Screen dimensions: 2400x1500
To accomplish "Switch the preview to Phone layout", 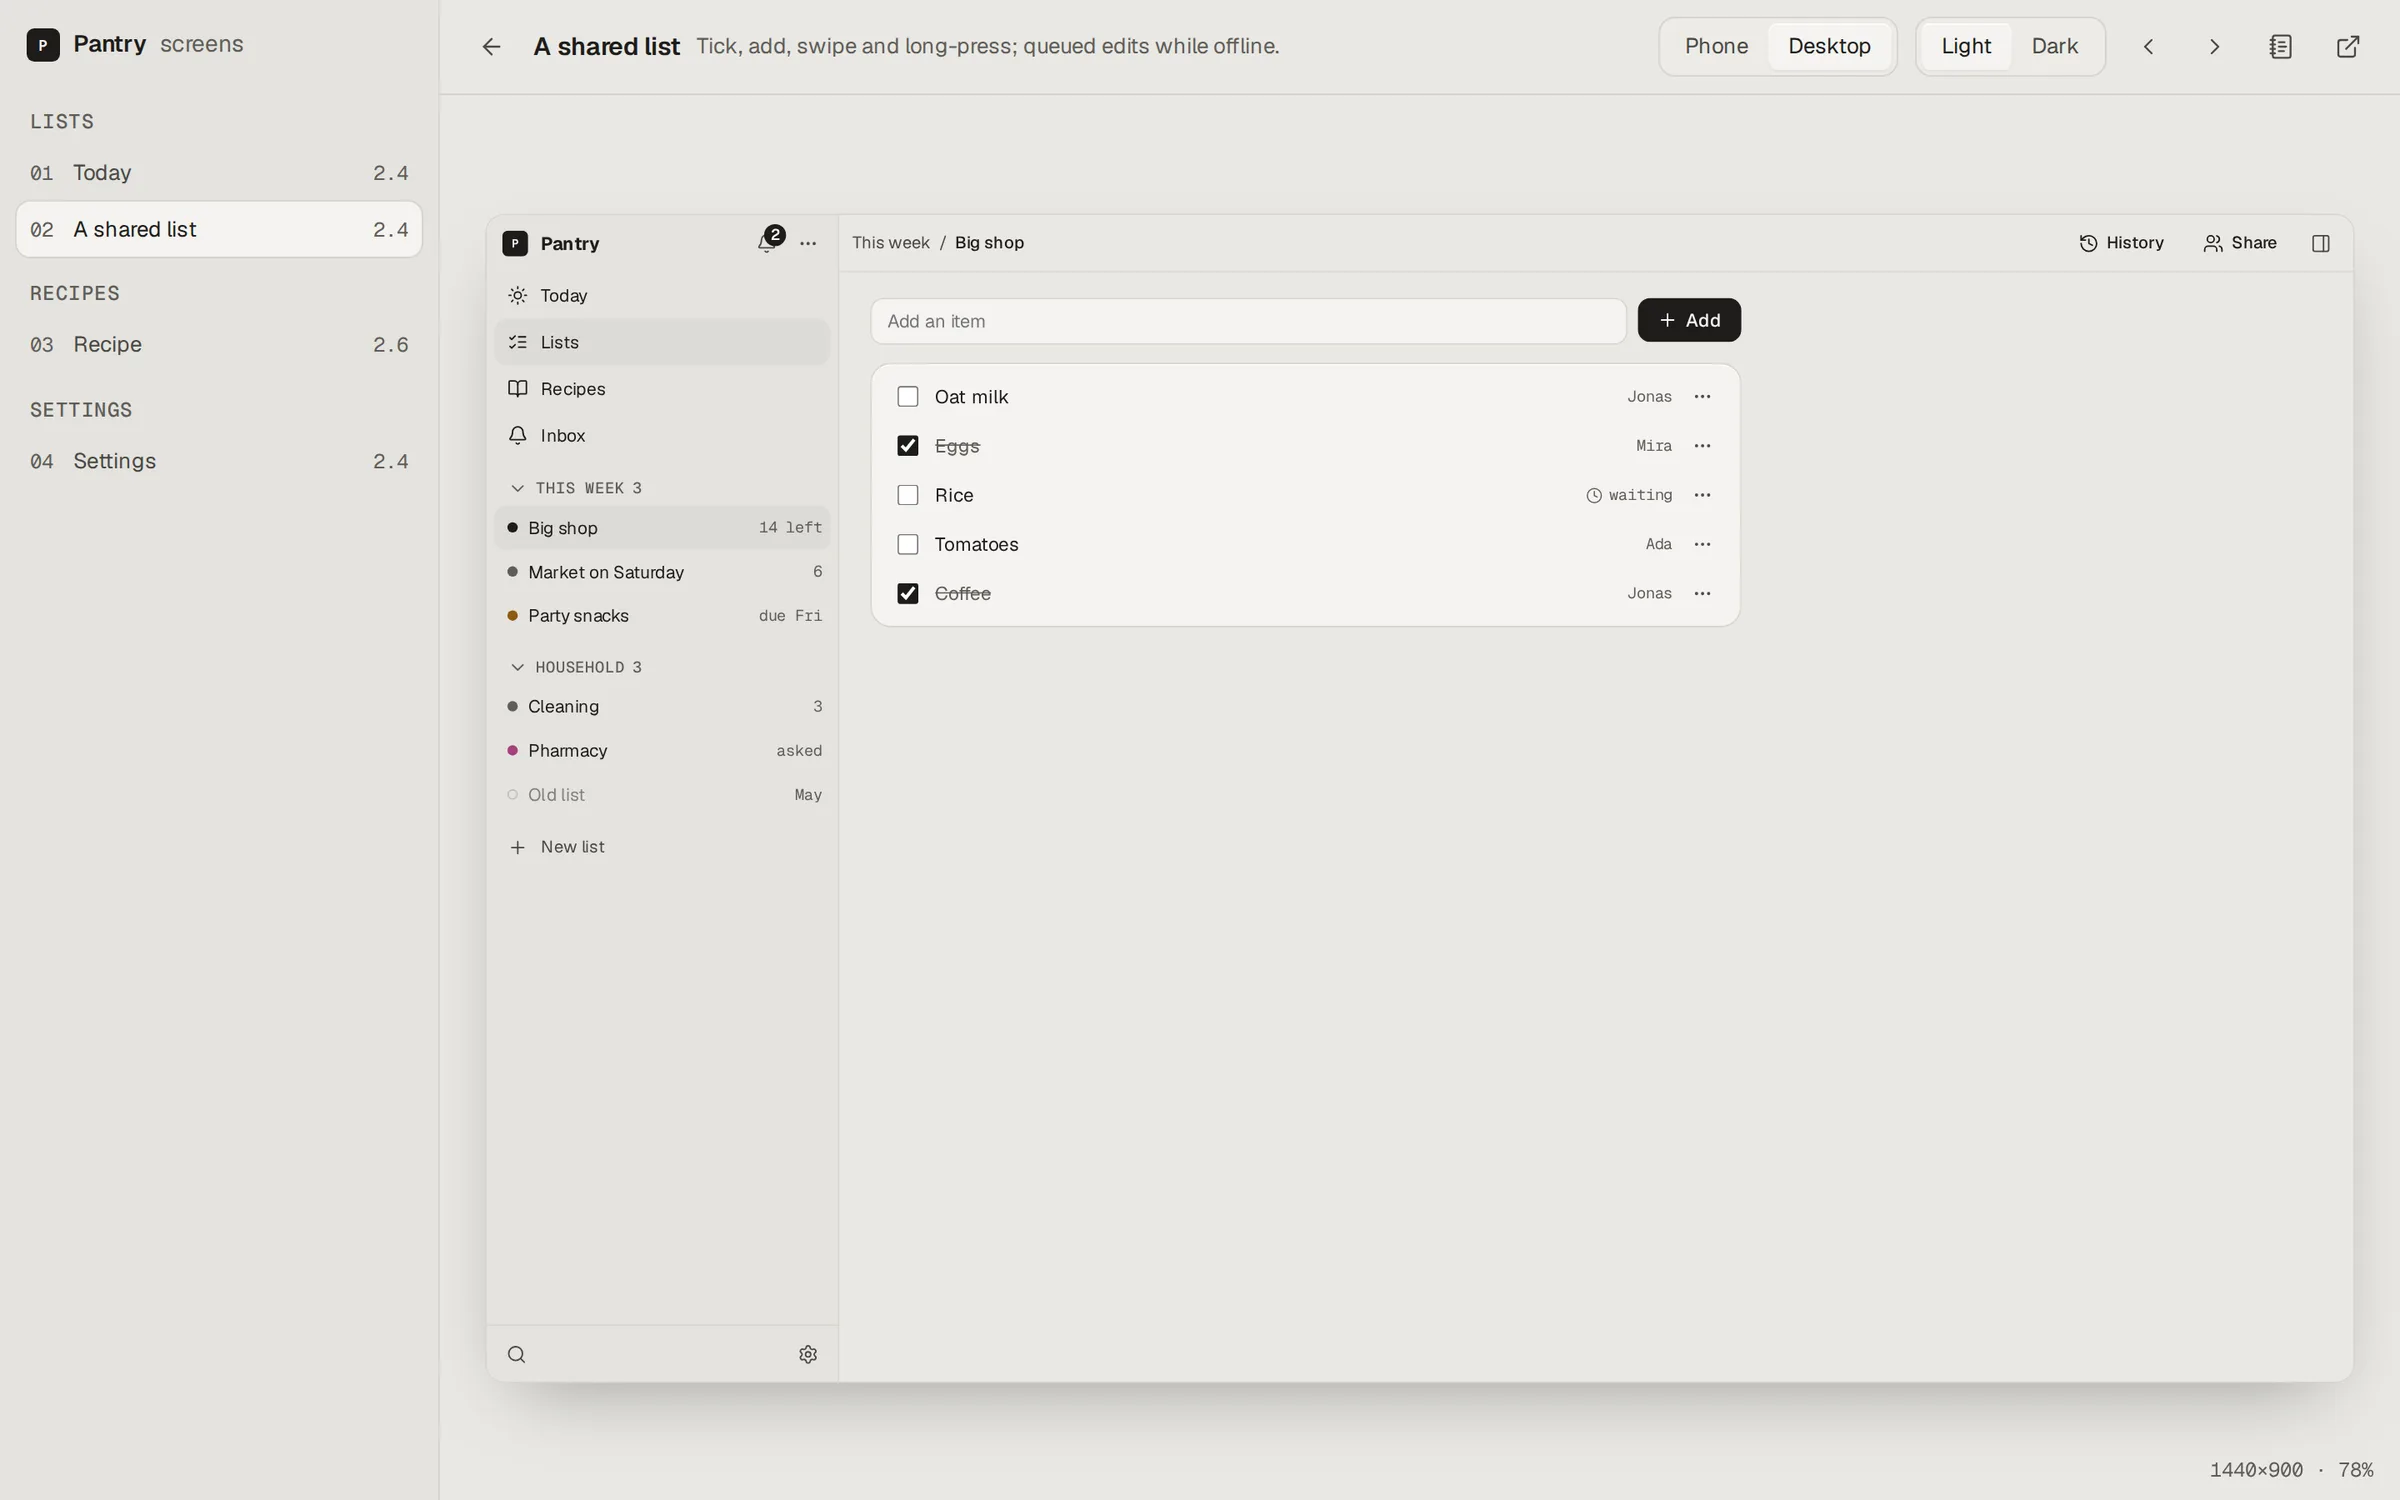I will [x=1716, y=46].
